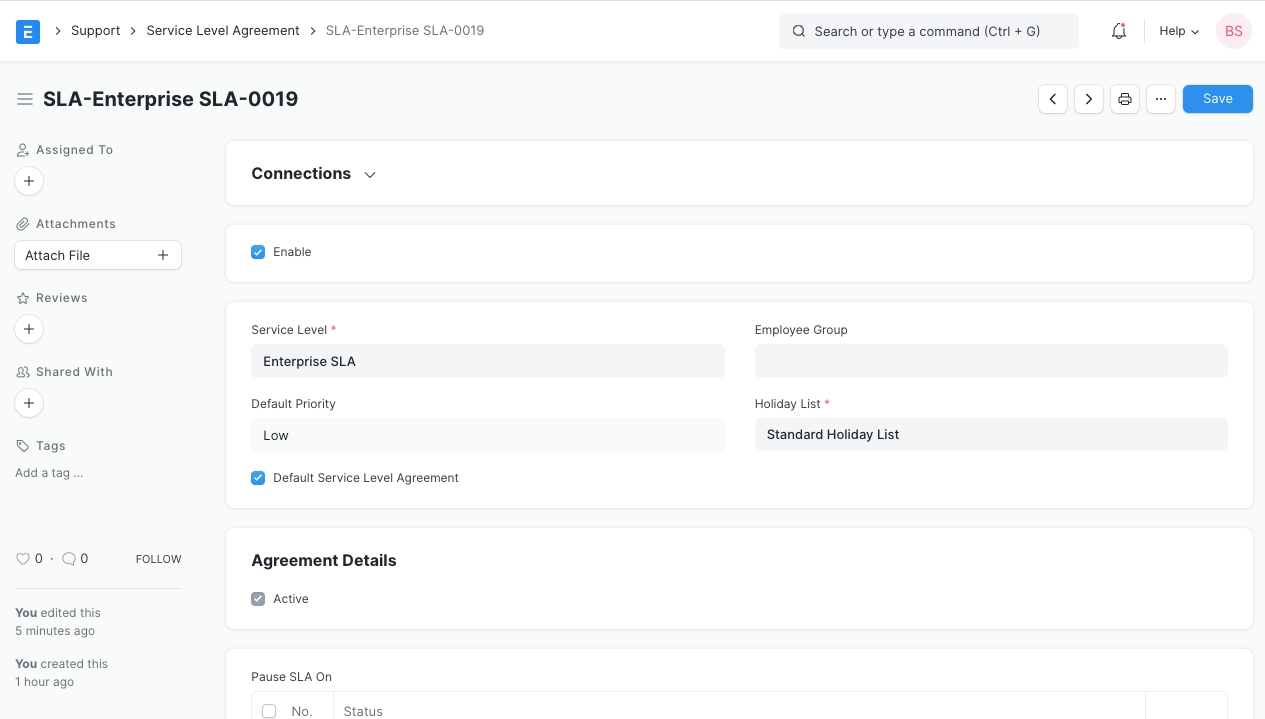This screenshot has width=1265, height=719.
Task: Navigate to Support breadcrumb
Action: click(95, 31)
